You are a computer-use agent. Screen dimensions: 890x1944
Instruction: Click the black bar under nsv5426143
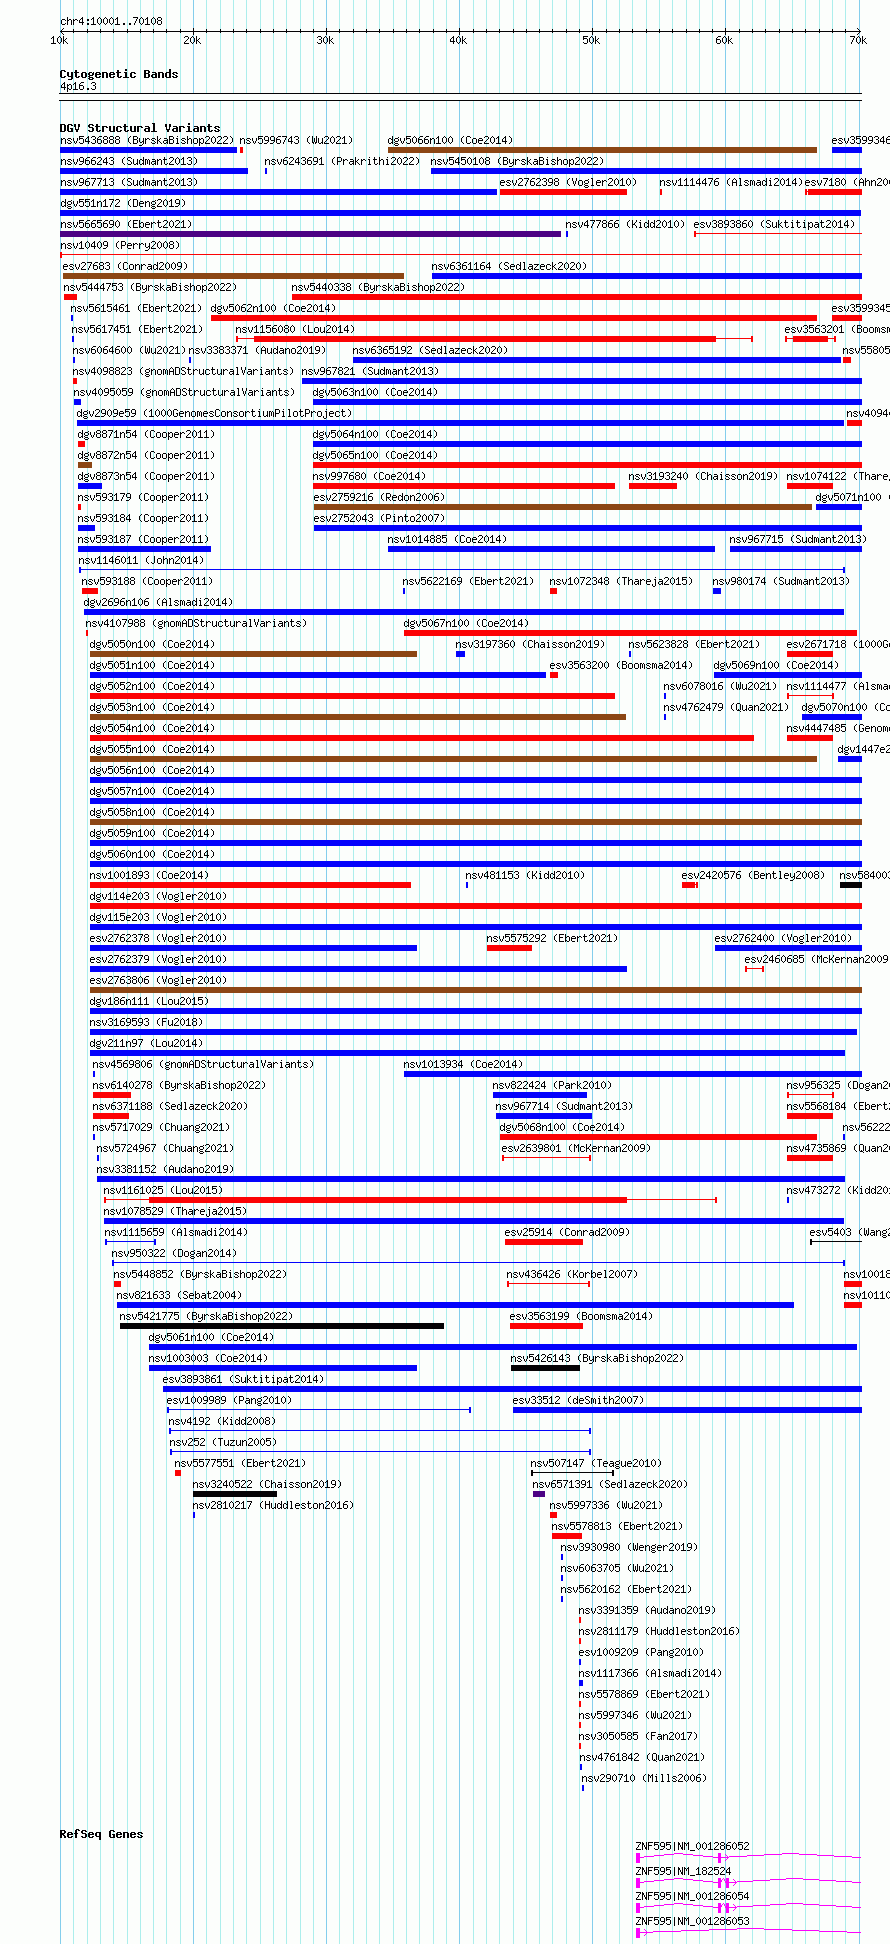point(545,1368)
